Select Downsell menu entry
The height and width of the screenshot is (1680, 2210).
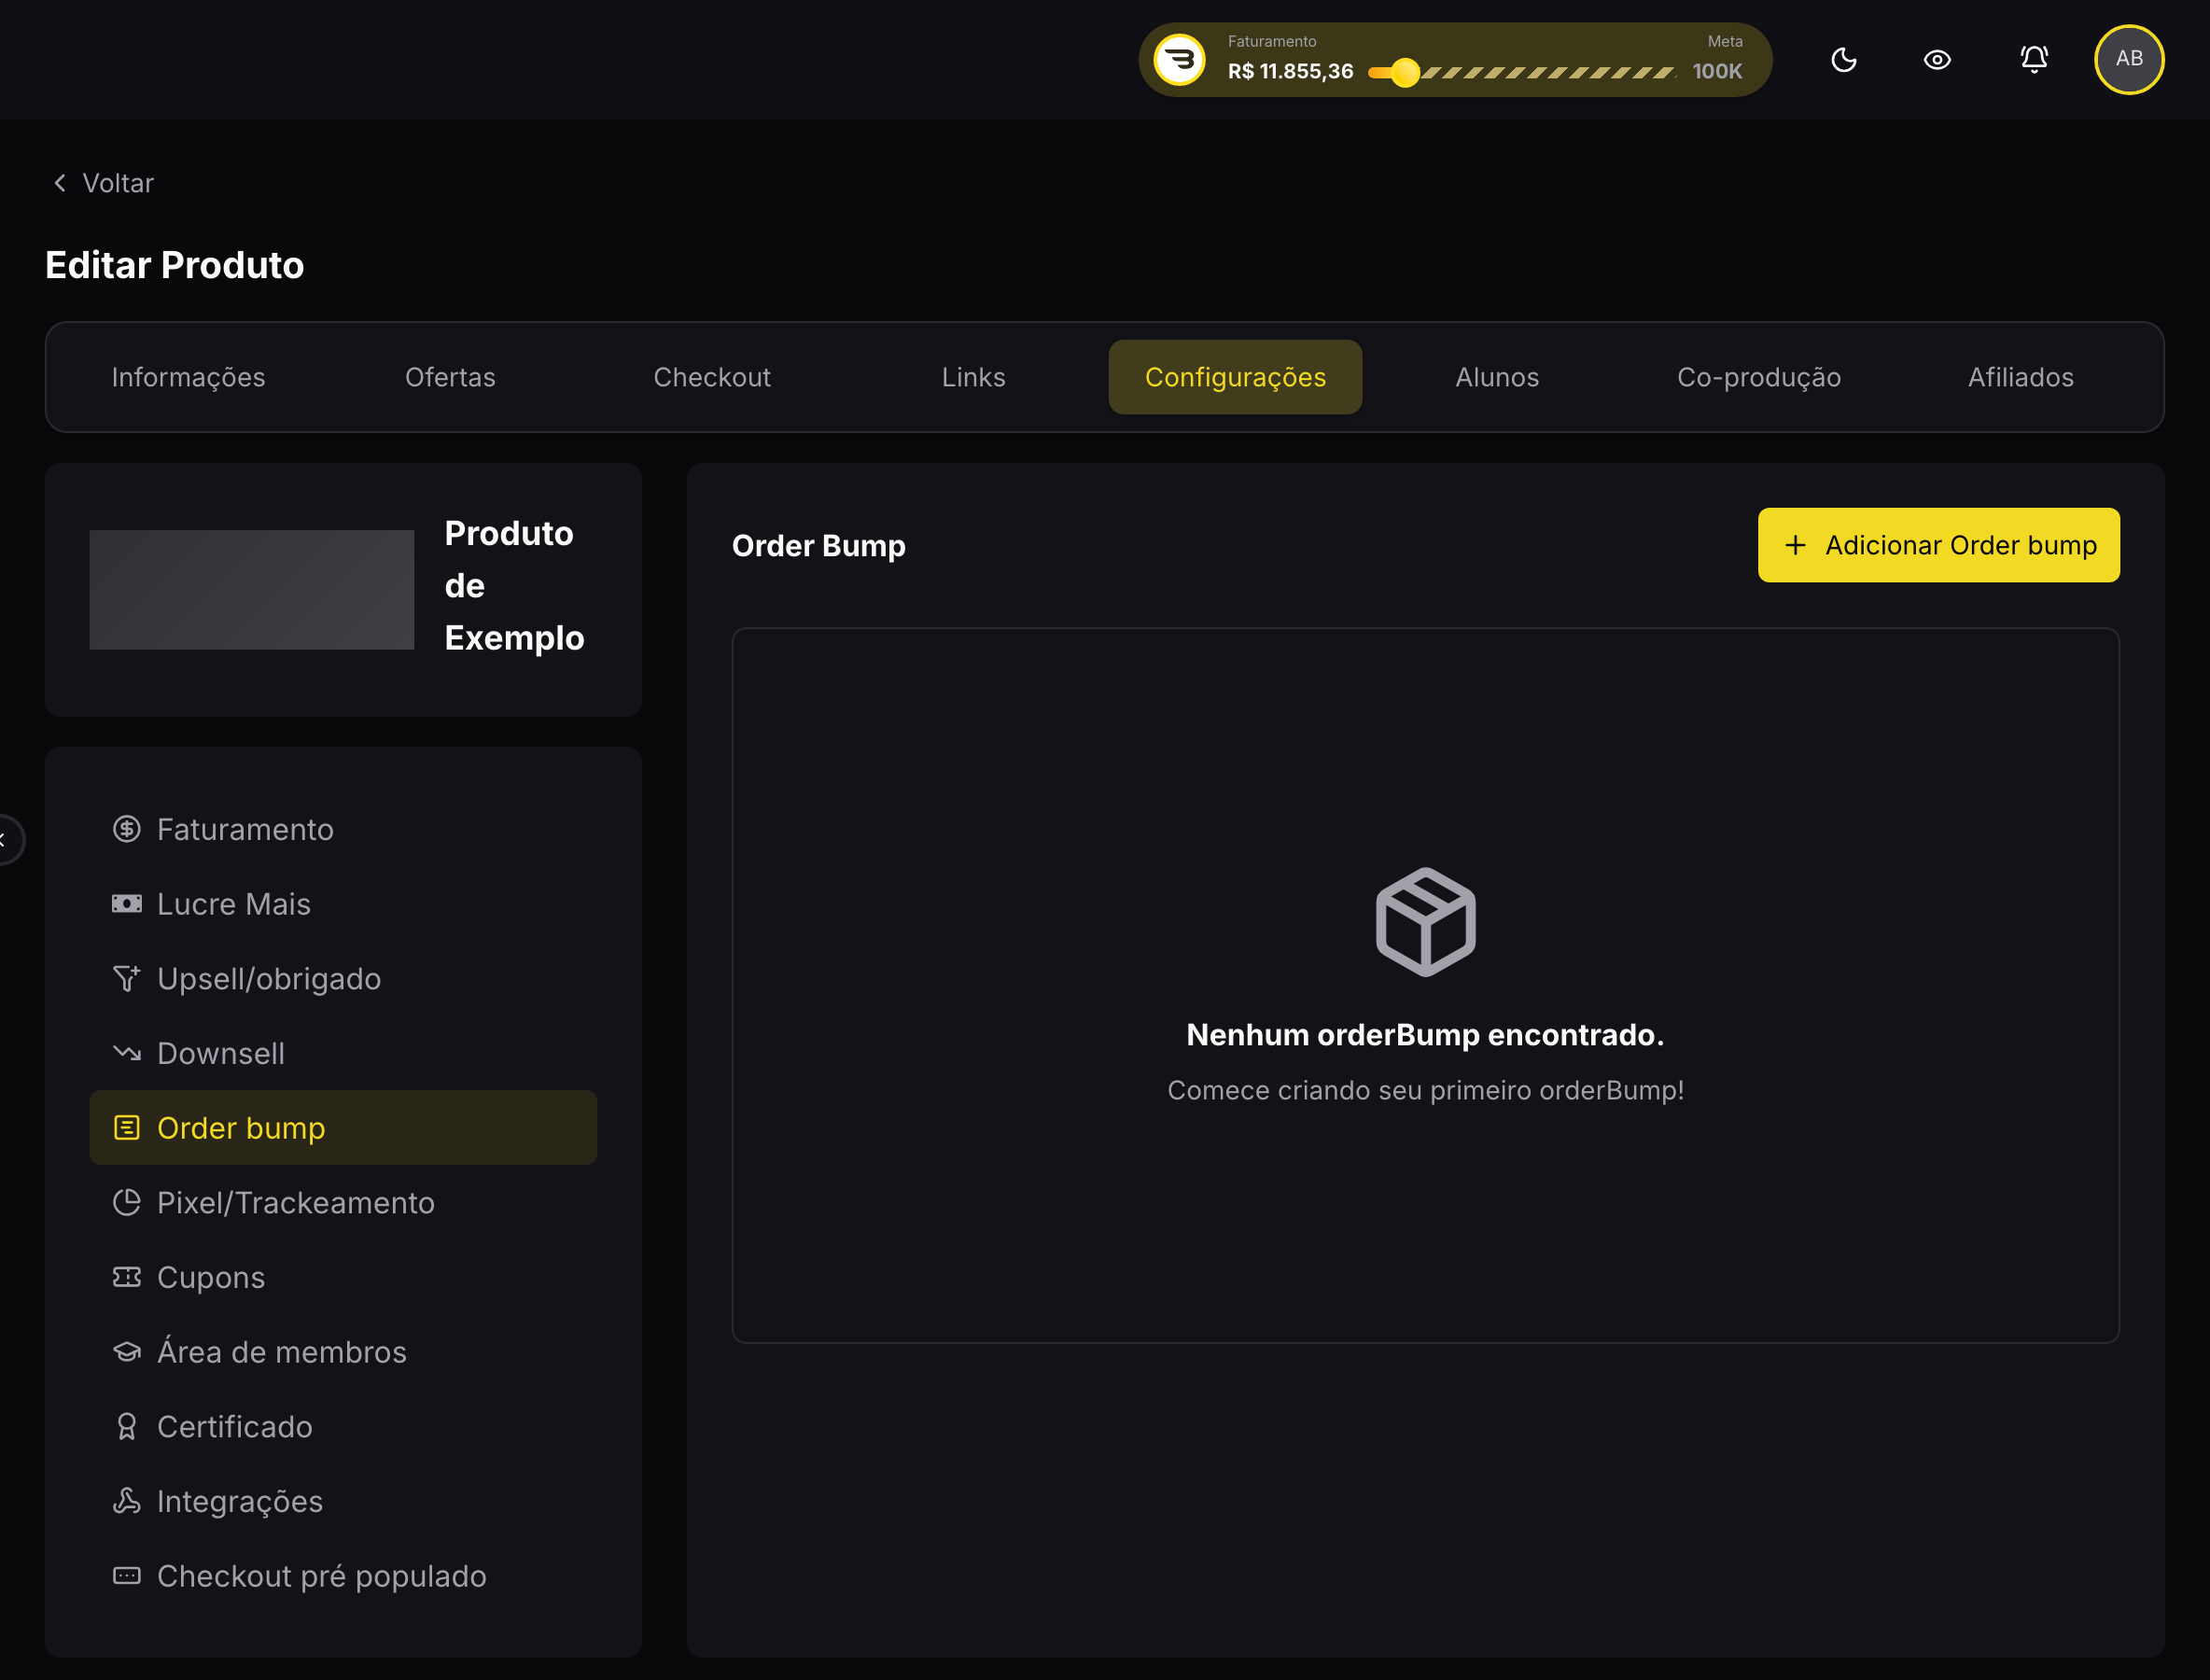(343, 1053)
